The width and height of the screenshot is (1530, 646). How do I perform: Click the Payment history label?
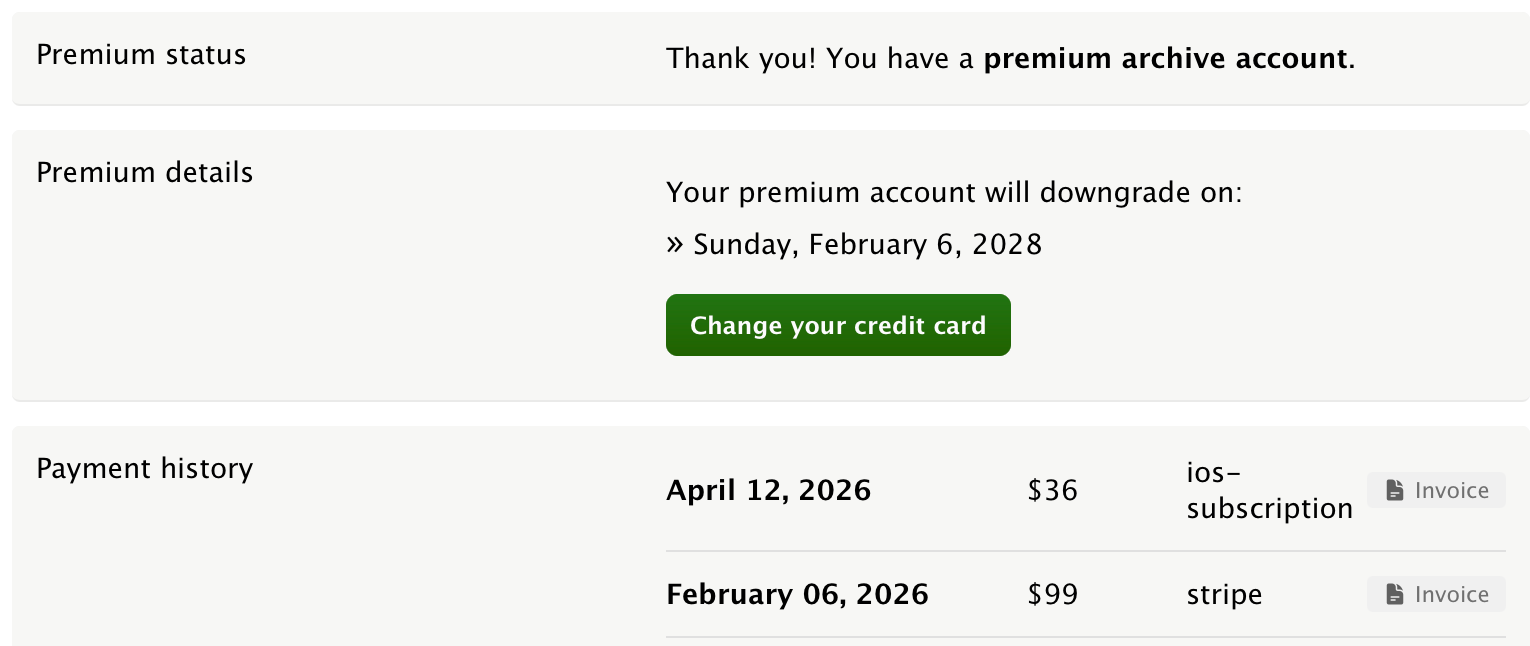click(145, 468)
